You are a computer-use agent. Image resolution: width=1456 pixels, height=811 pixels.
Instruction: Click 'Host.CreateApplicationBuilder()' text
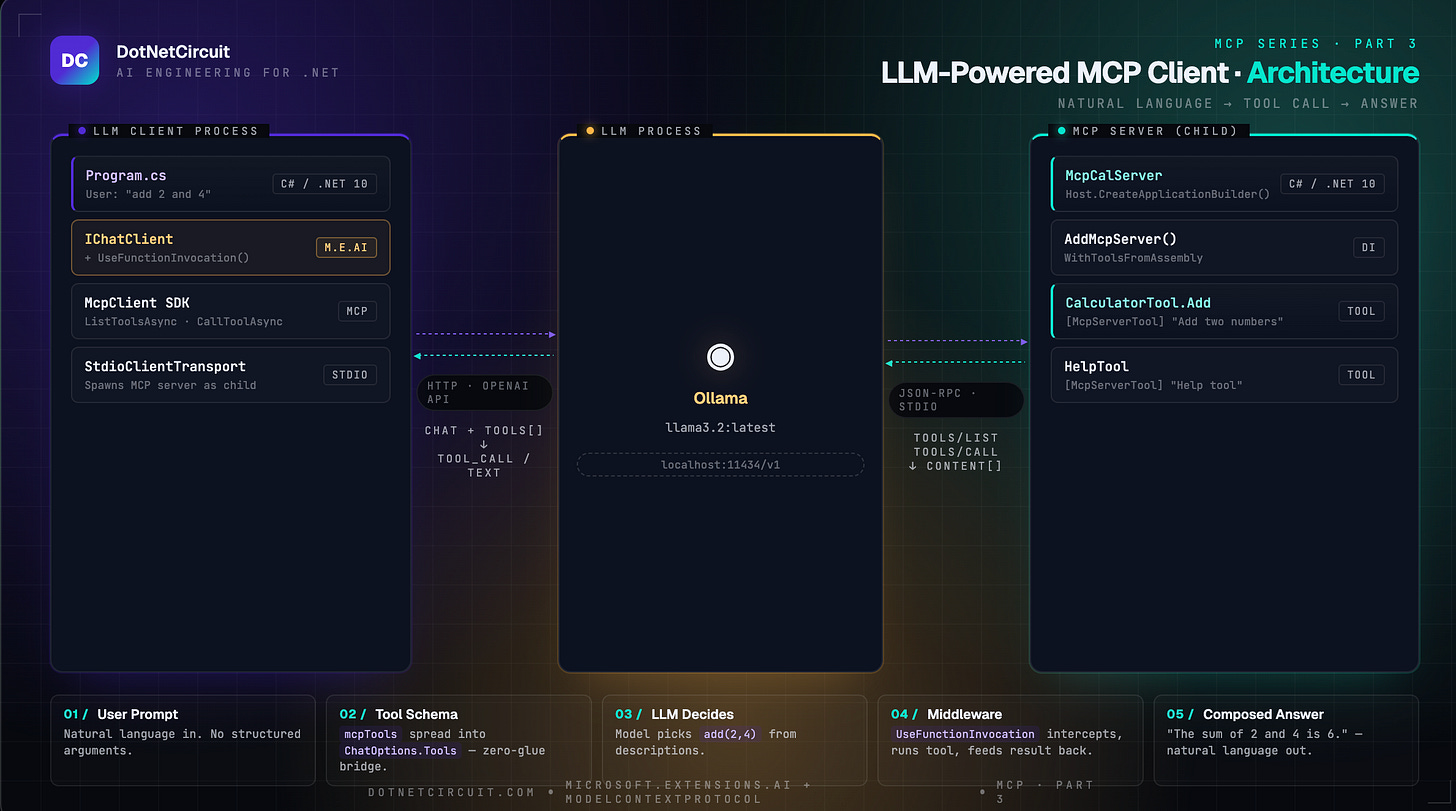1167,194
